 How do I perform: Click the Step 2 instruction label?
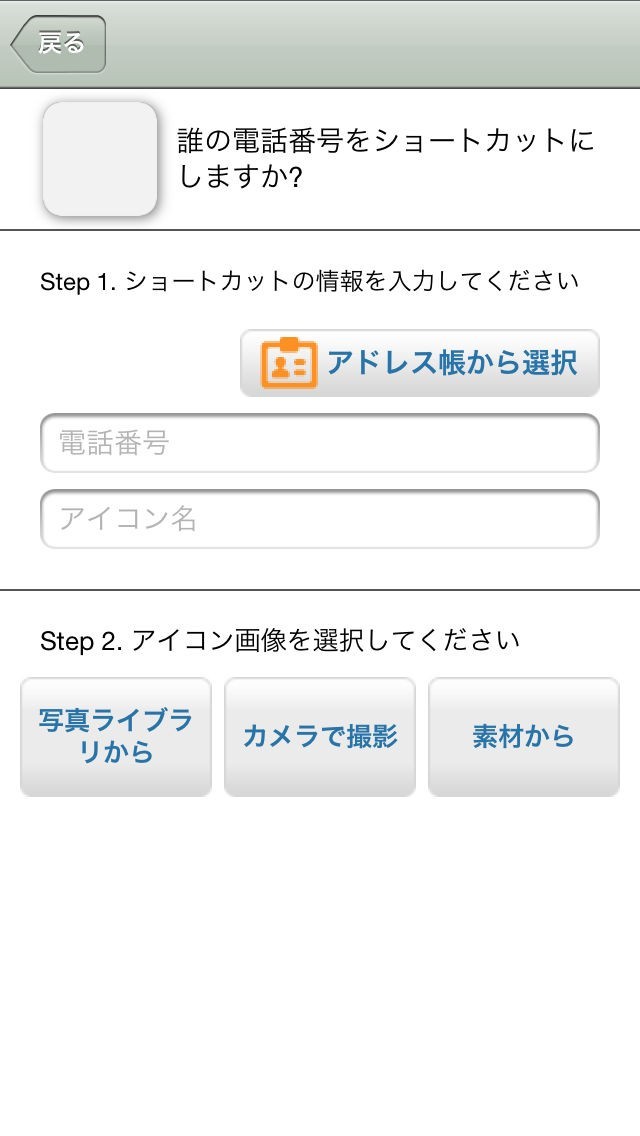tap(280, 640)
